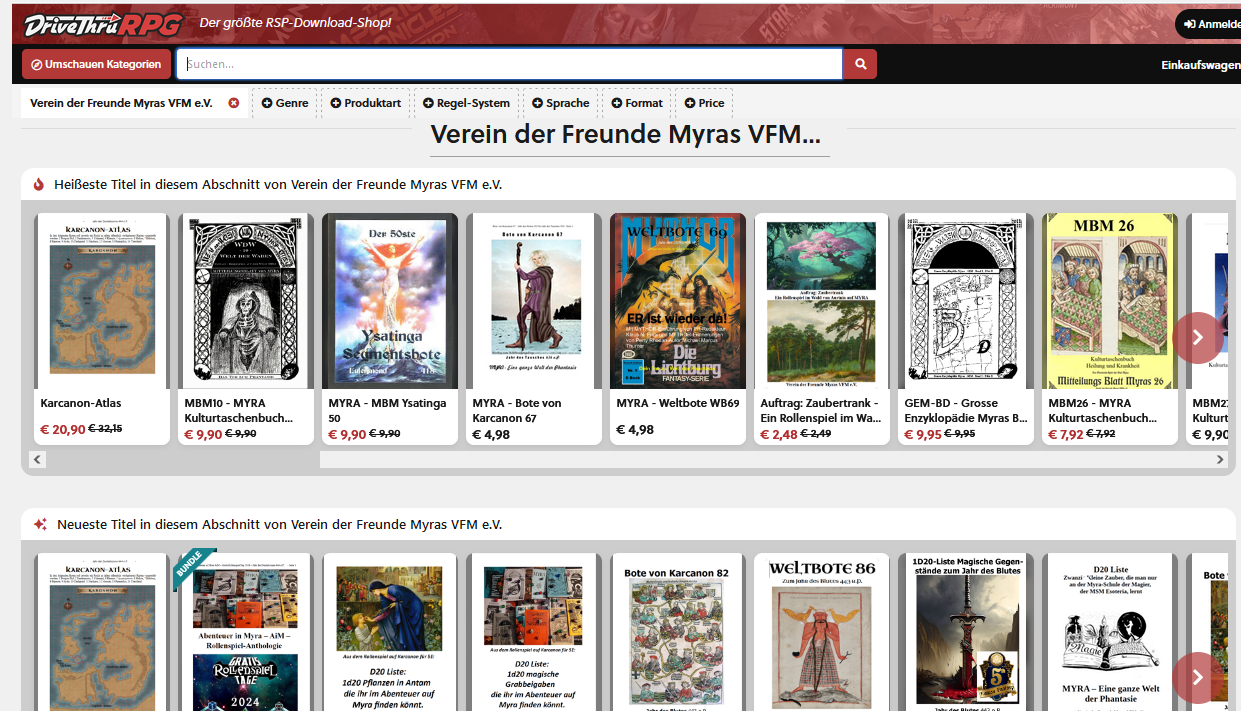The width and height of the screenshot is (1241, 711).
Task: Click next arrow in Heißeste Titel carousel
Action: (x=1198, y=338)
